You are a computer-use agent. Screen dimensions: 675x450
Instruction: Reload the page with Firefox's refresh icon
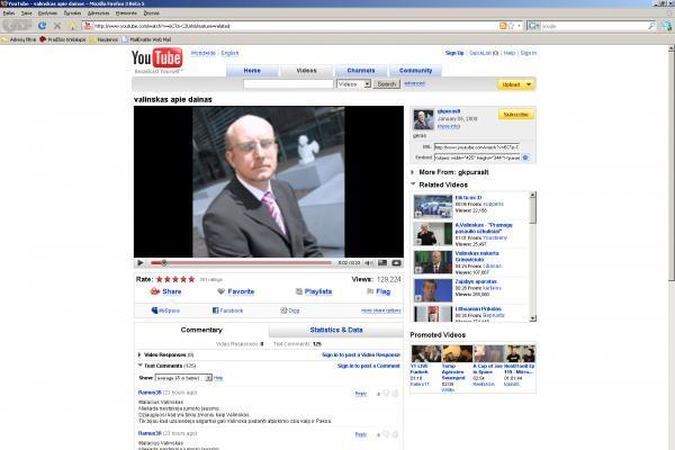pos(42,26)
